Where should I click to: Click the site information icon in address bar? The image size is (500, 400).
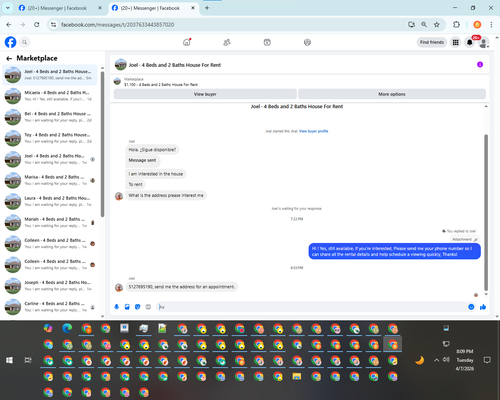53,25
